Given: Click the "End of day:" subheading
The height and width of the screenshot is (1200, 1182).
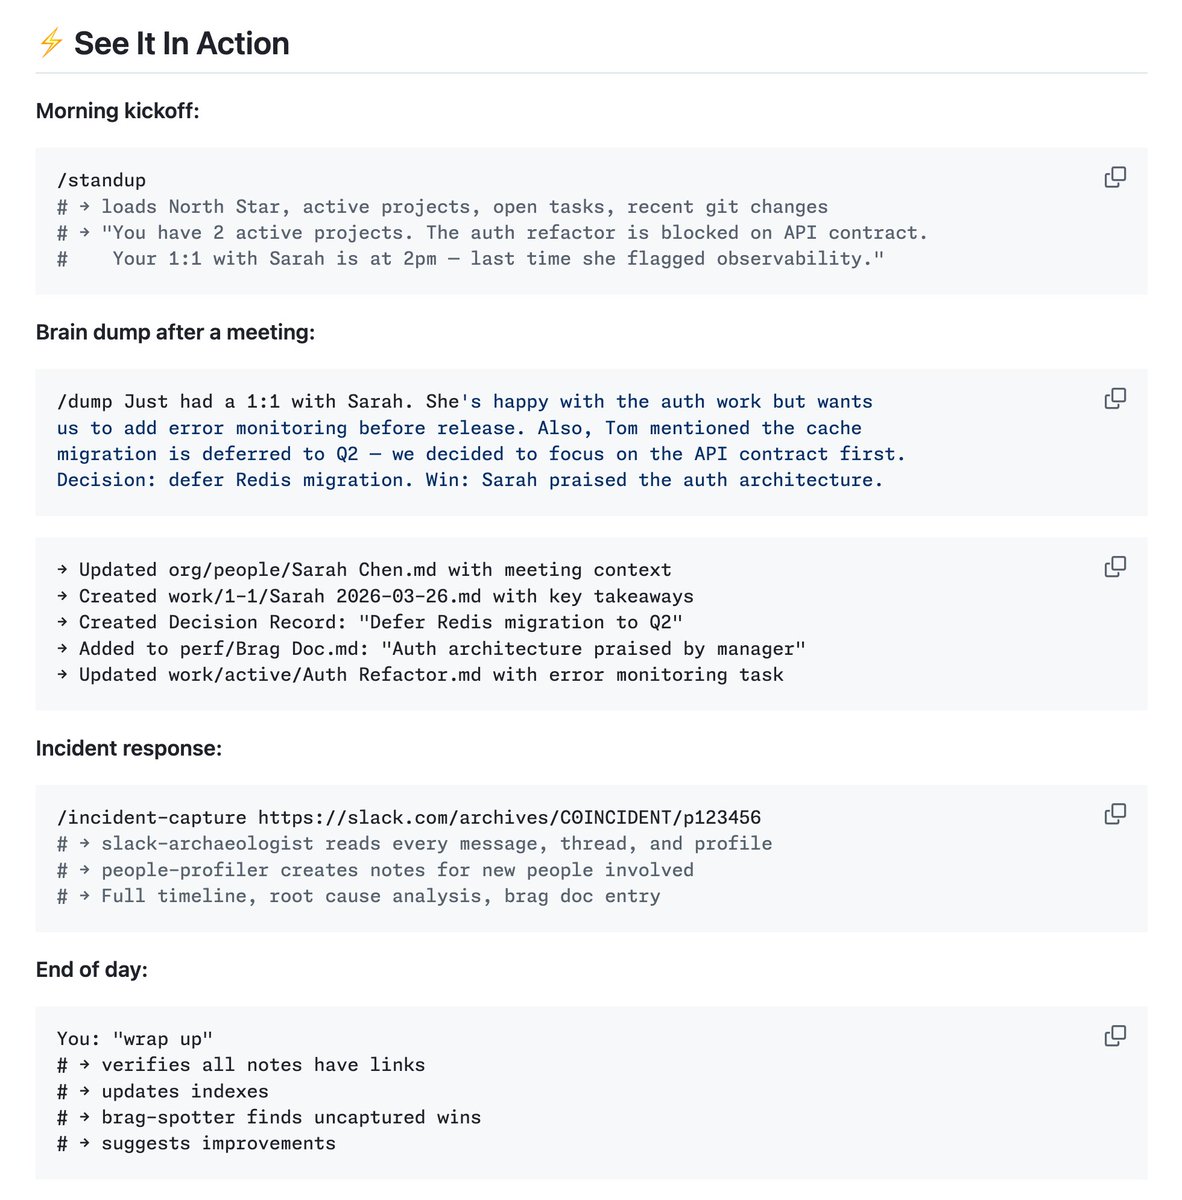Looking at the screenshot, I should coord(91,970).
